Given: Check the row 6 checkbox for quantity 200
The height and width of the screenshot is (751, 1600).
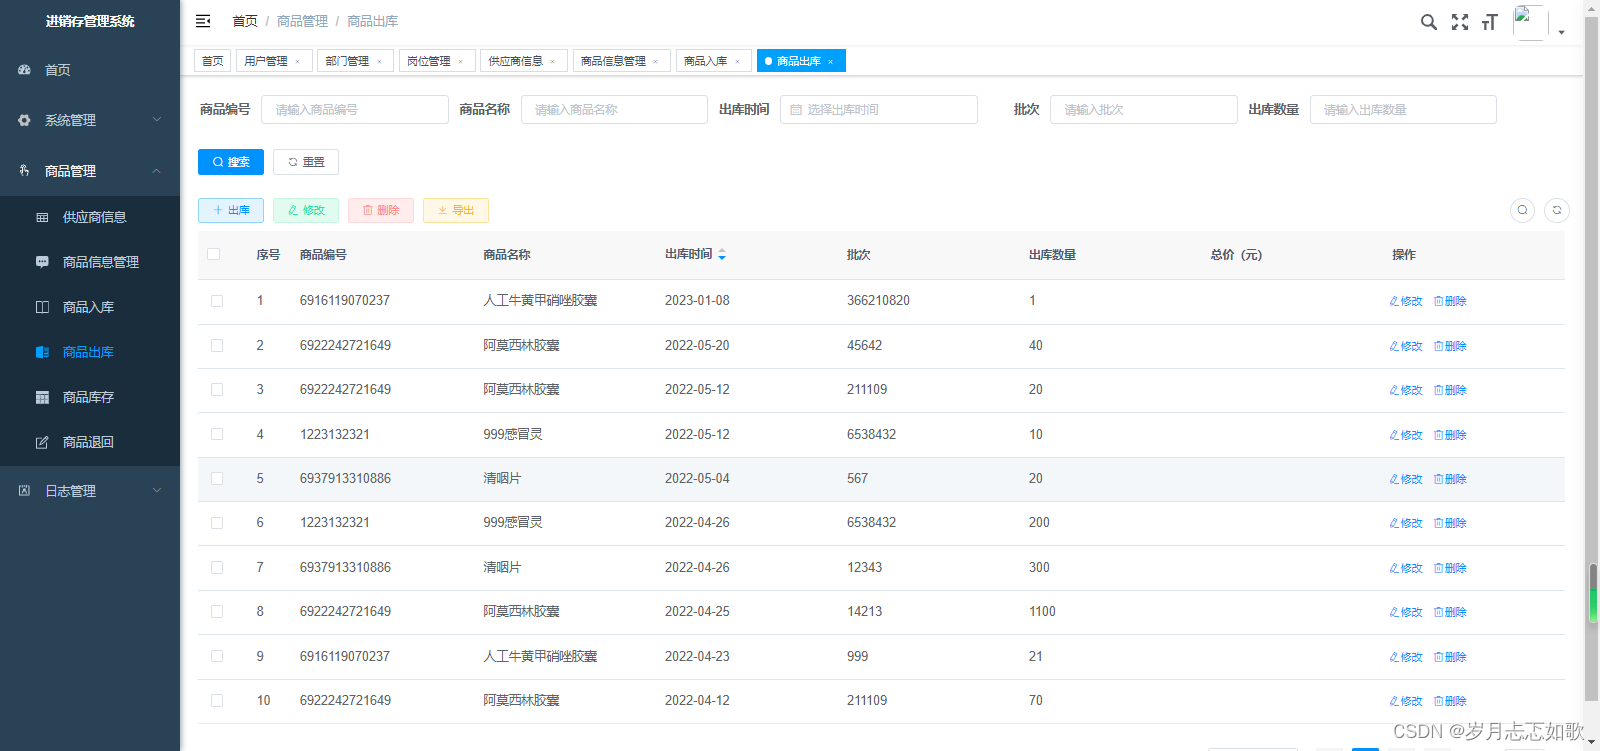Looking at the screenshot, I should coord(217,523).
